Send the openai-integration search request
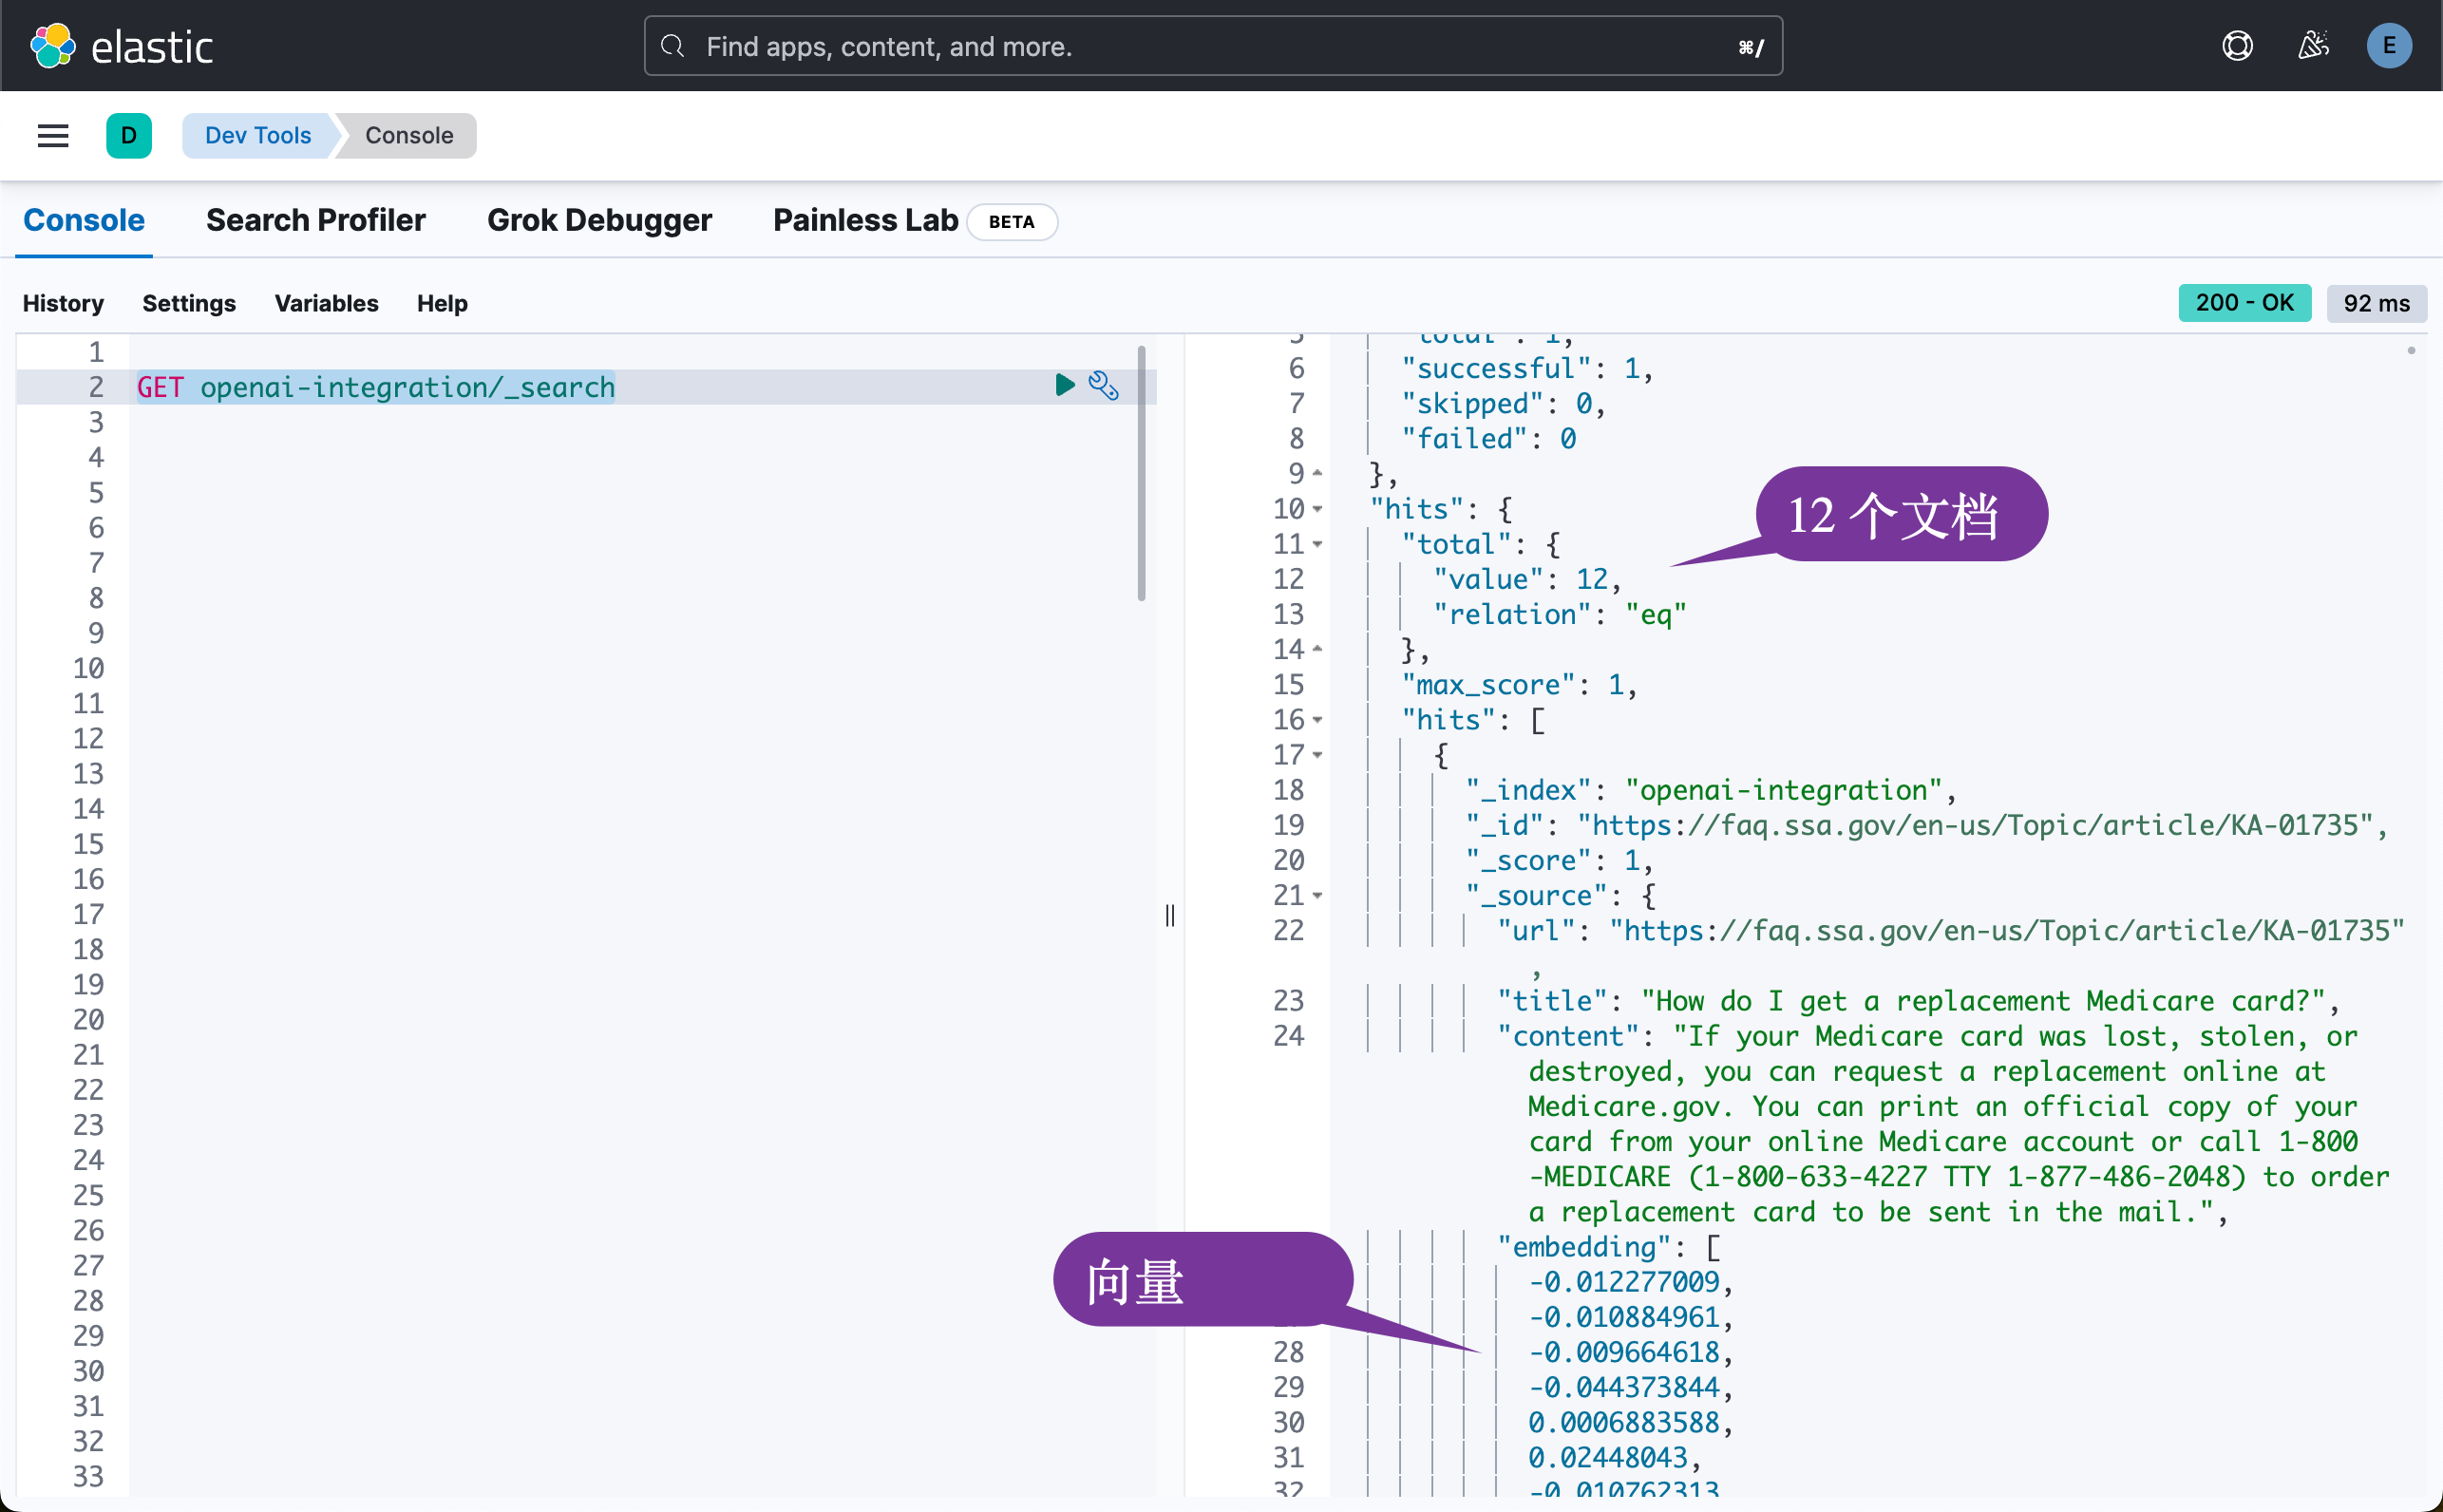This screenshot has width=2443, height=1512. click(x=1063, y=385)
